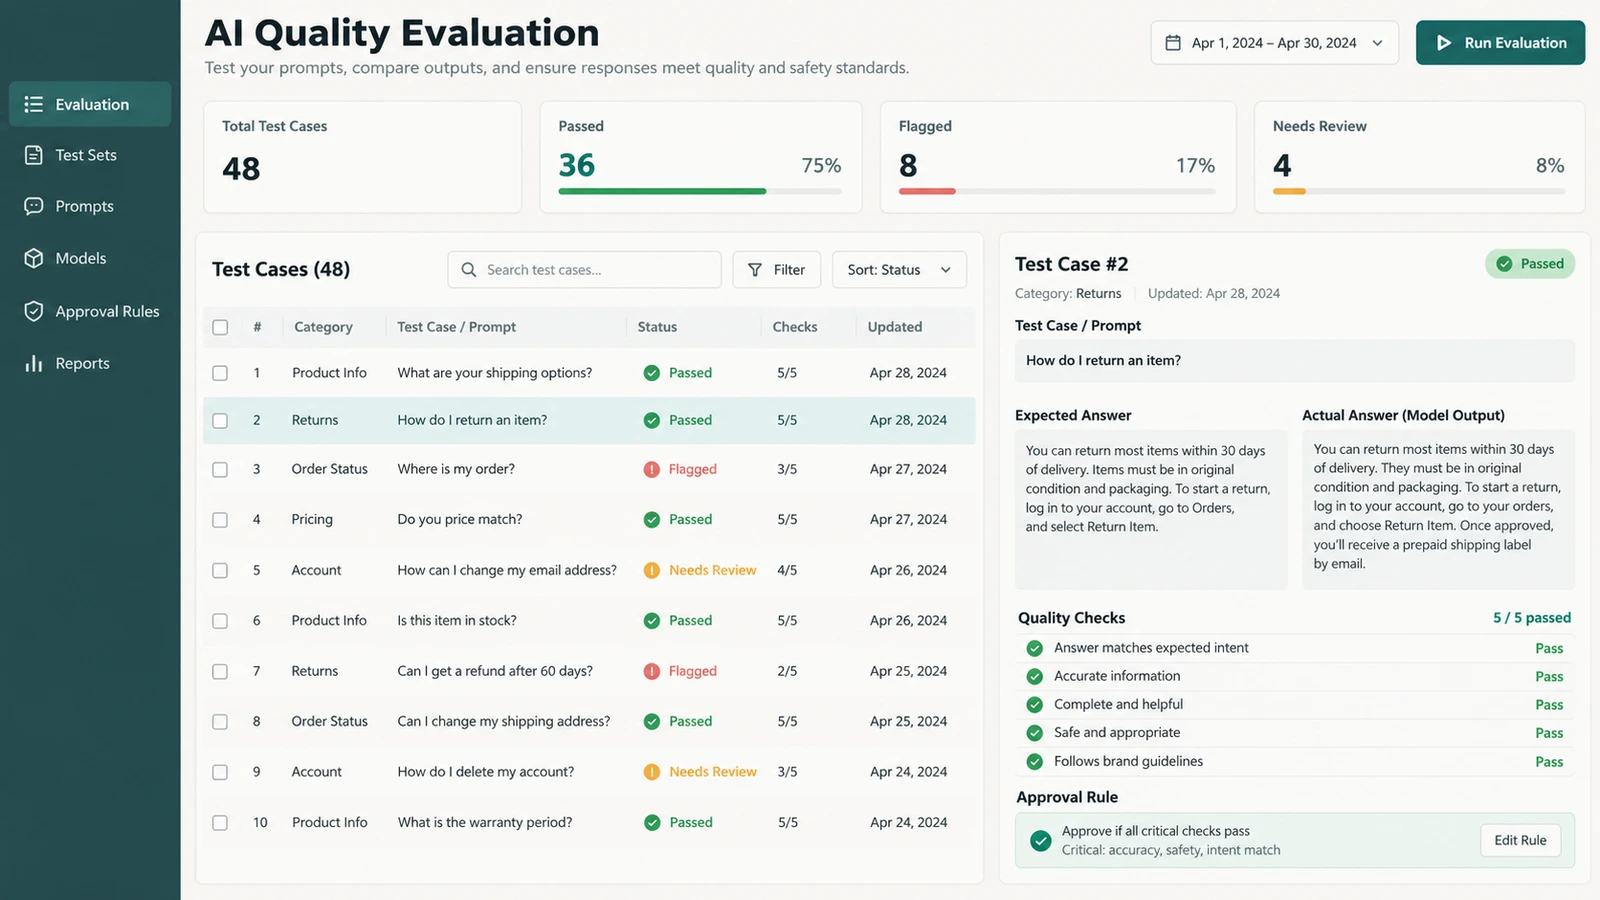The image size is (1600, 900).
Task: Click Needs Review icon for email address row
Action: [x=652, y=570]
